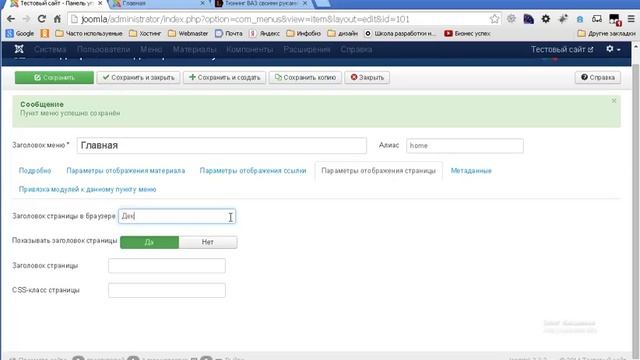
Task: Click Сохранить копию button
Action: tap(305, 78)
